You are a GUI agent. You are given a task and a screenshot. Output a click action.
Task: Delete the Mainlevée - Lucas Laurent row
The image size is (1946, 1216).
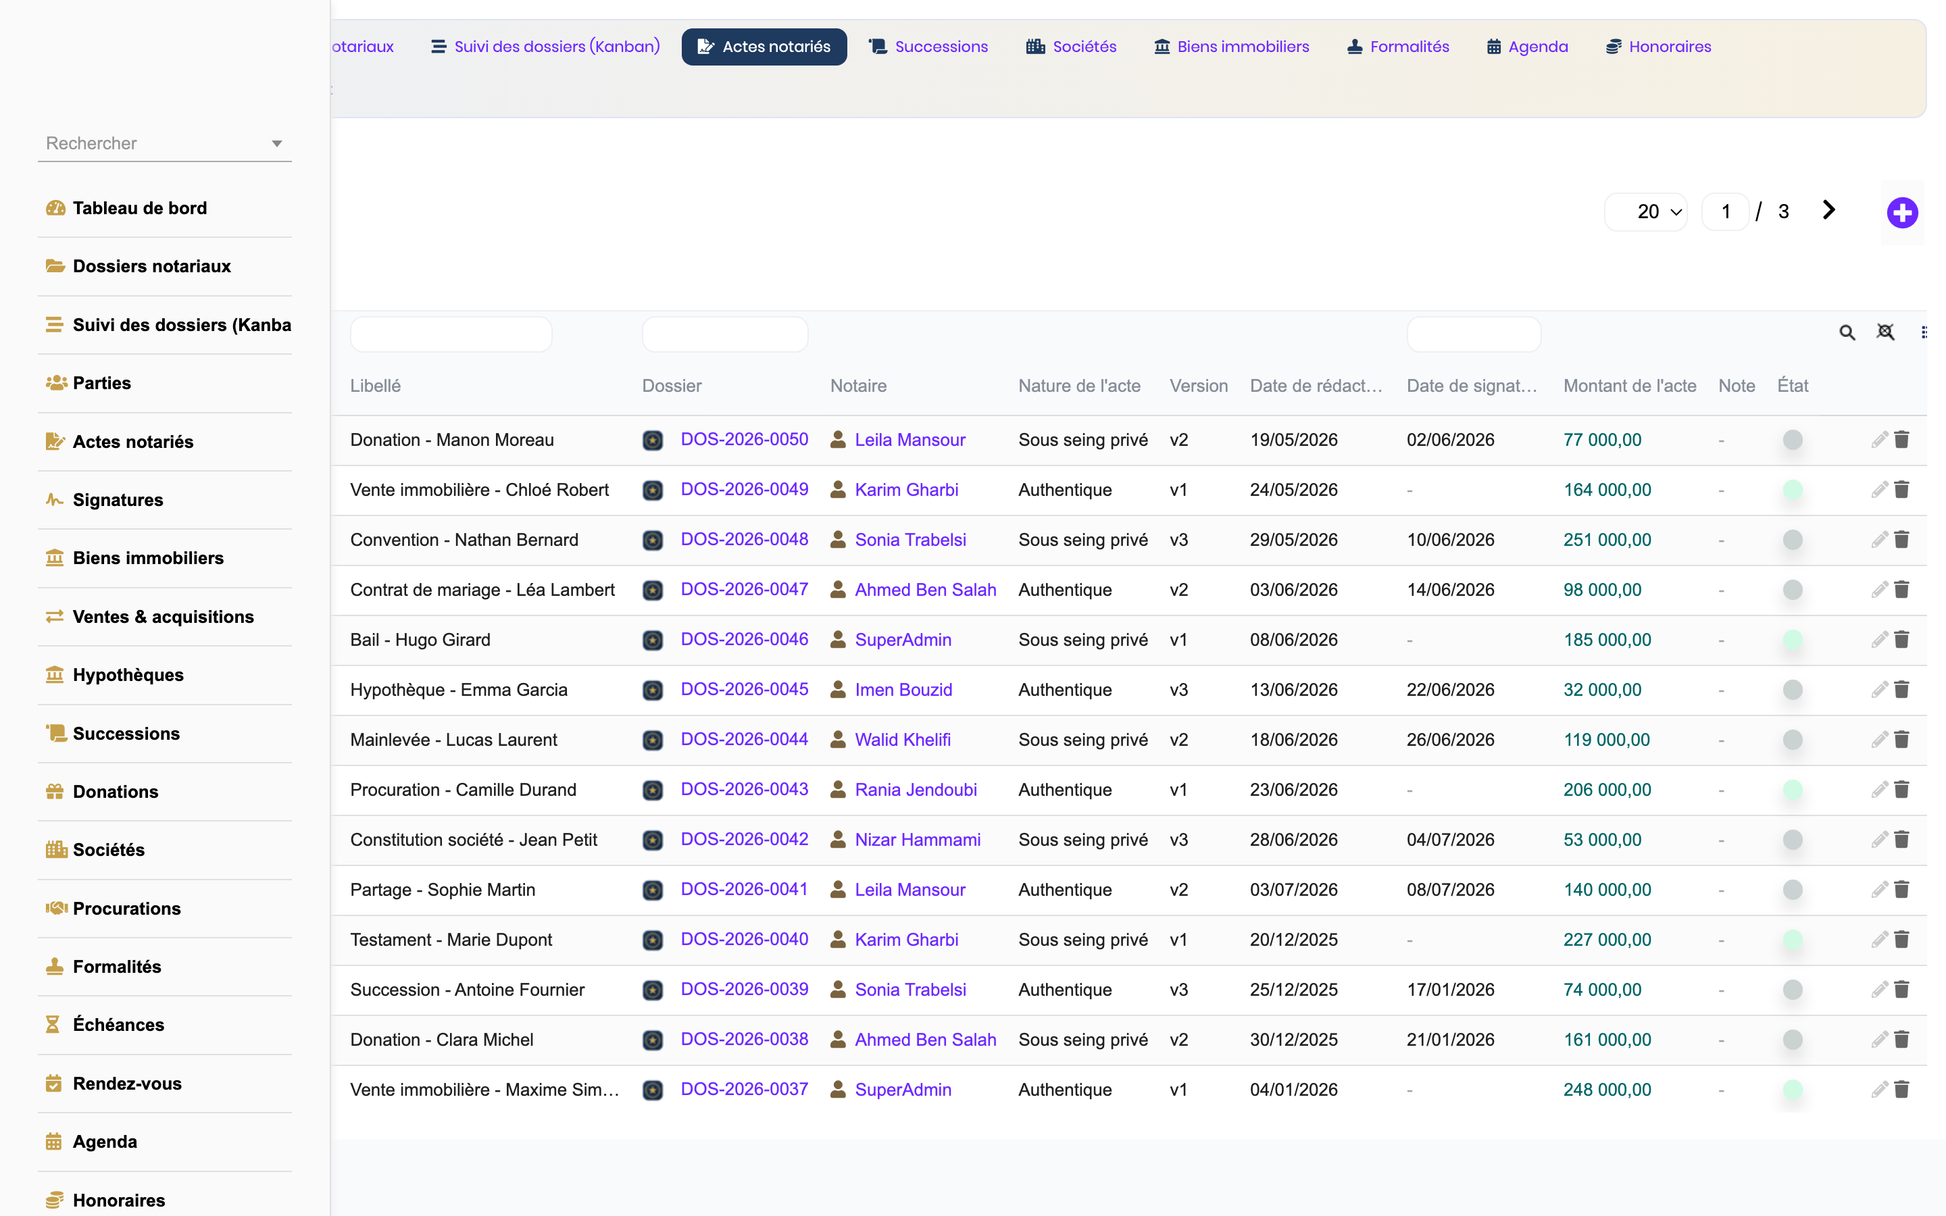[1902, 740]
